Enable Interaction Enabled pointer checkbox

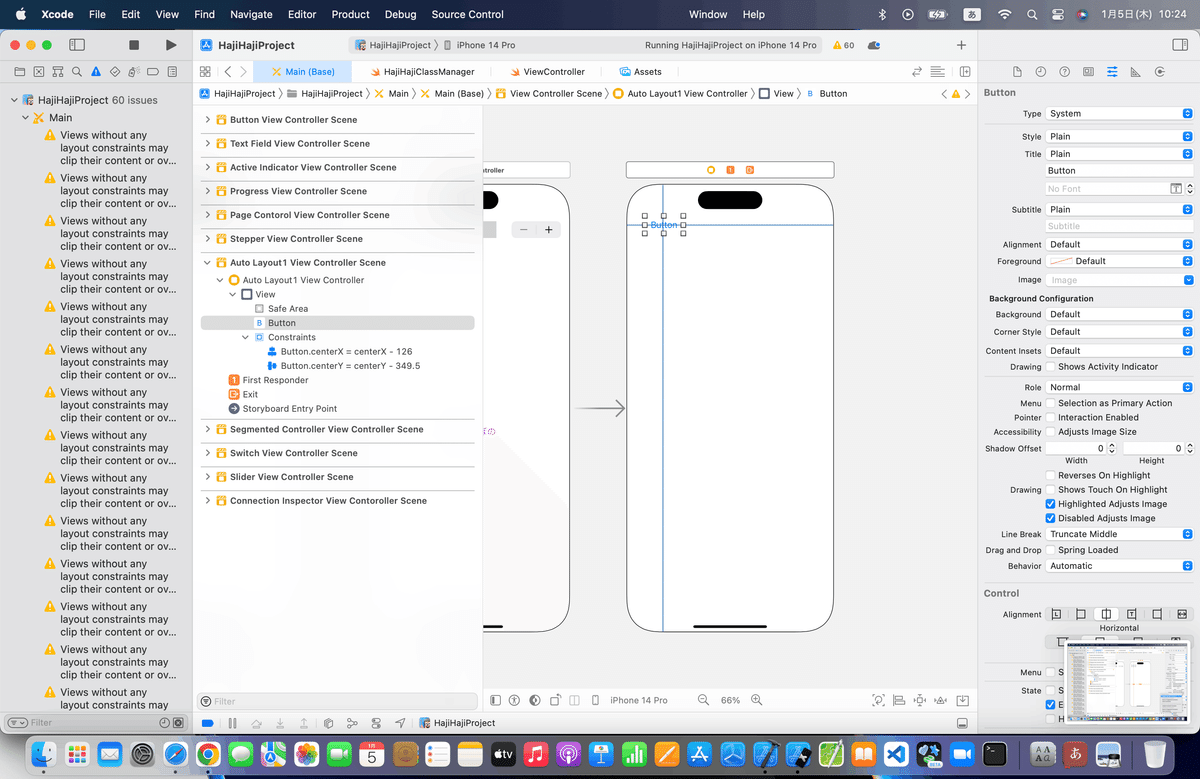tap(1050, 417)
